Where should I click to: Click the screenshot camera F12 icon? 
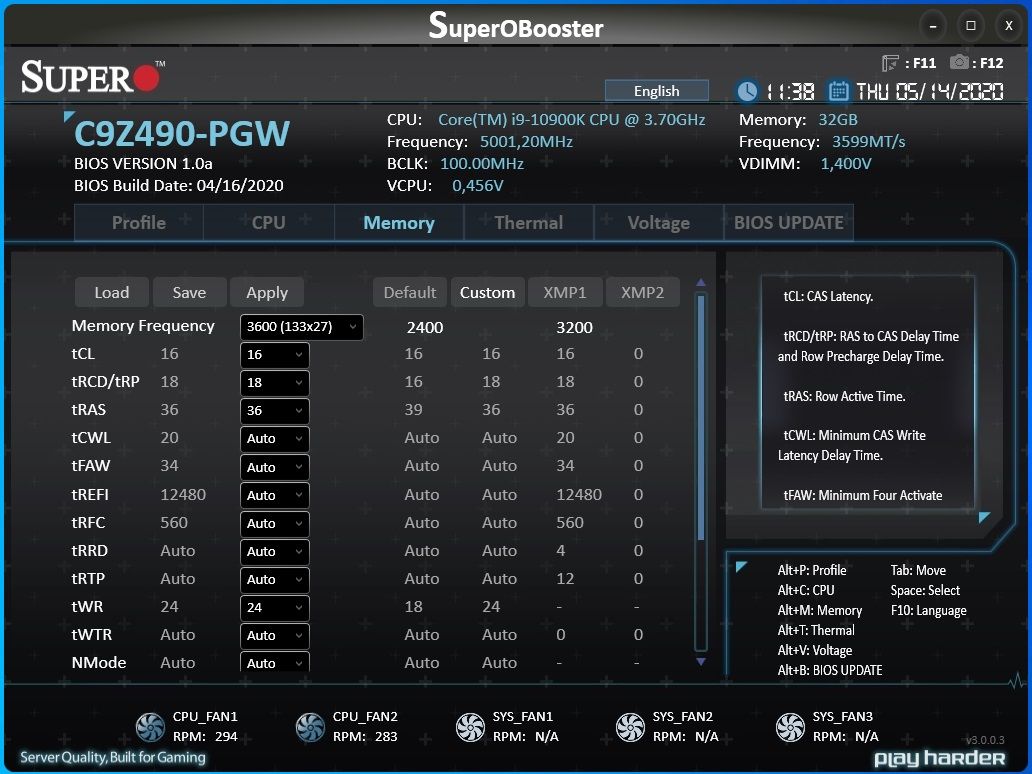click(959, 63)
